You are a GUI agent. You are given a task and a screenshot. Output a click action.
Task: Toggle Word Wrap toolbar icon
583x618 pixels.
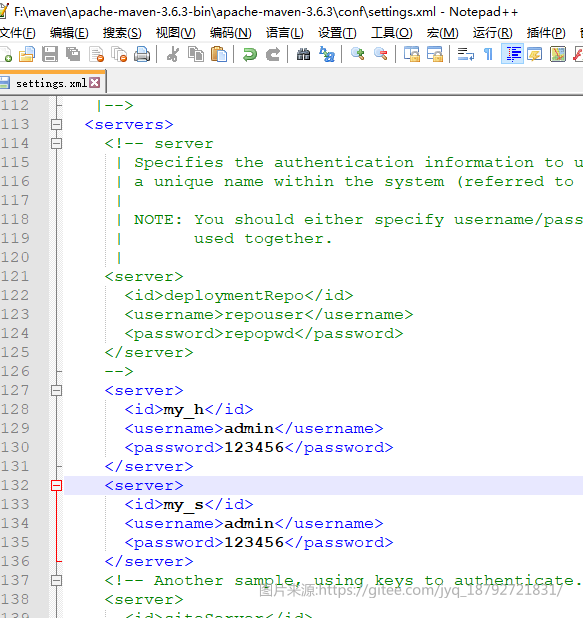pyautogui.click(x=466, y=54)
